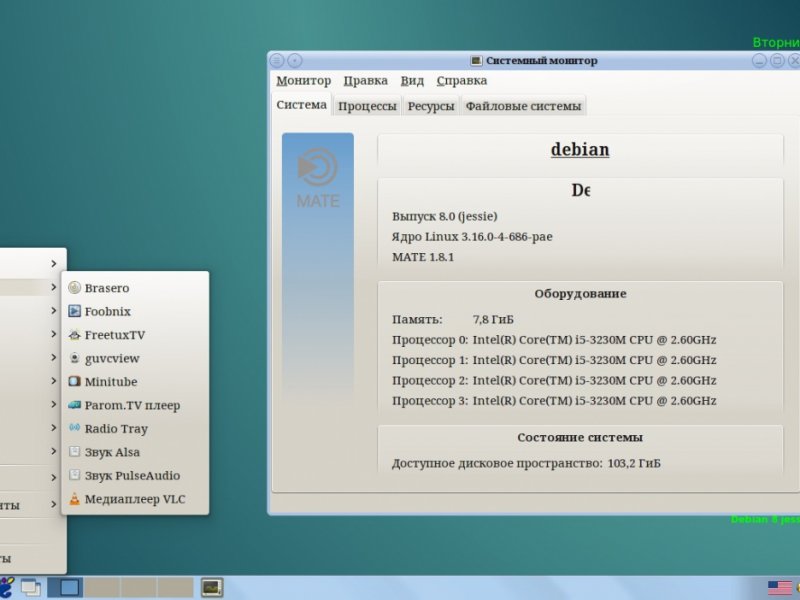Click the 'Выпуск 8.0 (jessie)' line
The image size is (800, 600).
click(x=444, y=216)
